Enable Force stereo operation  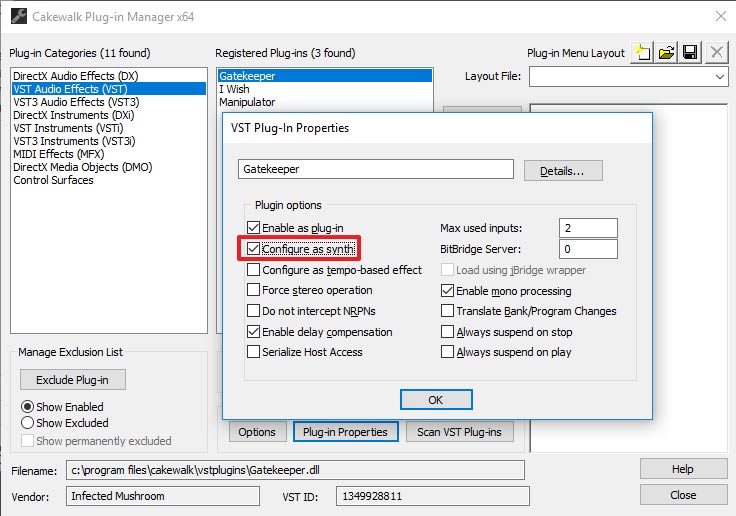click(x=254, y=291)
